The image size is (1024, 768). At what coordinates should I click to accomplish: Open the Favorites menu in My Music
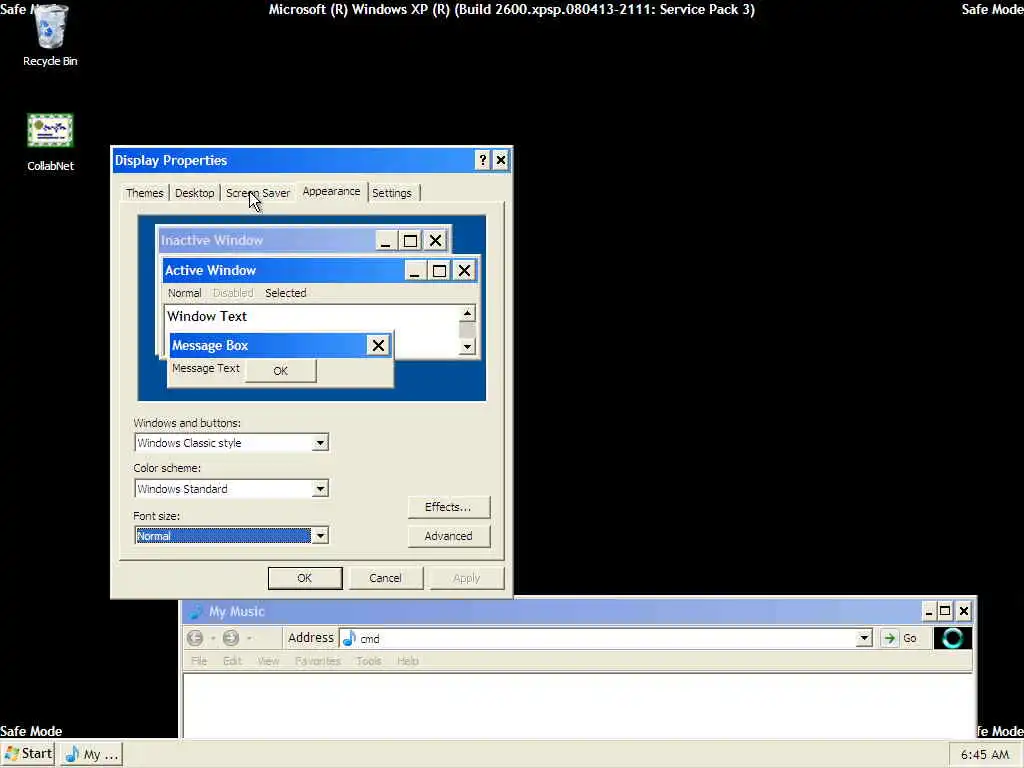click(318, 661)
